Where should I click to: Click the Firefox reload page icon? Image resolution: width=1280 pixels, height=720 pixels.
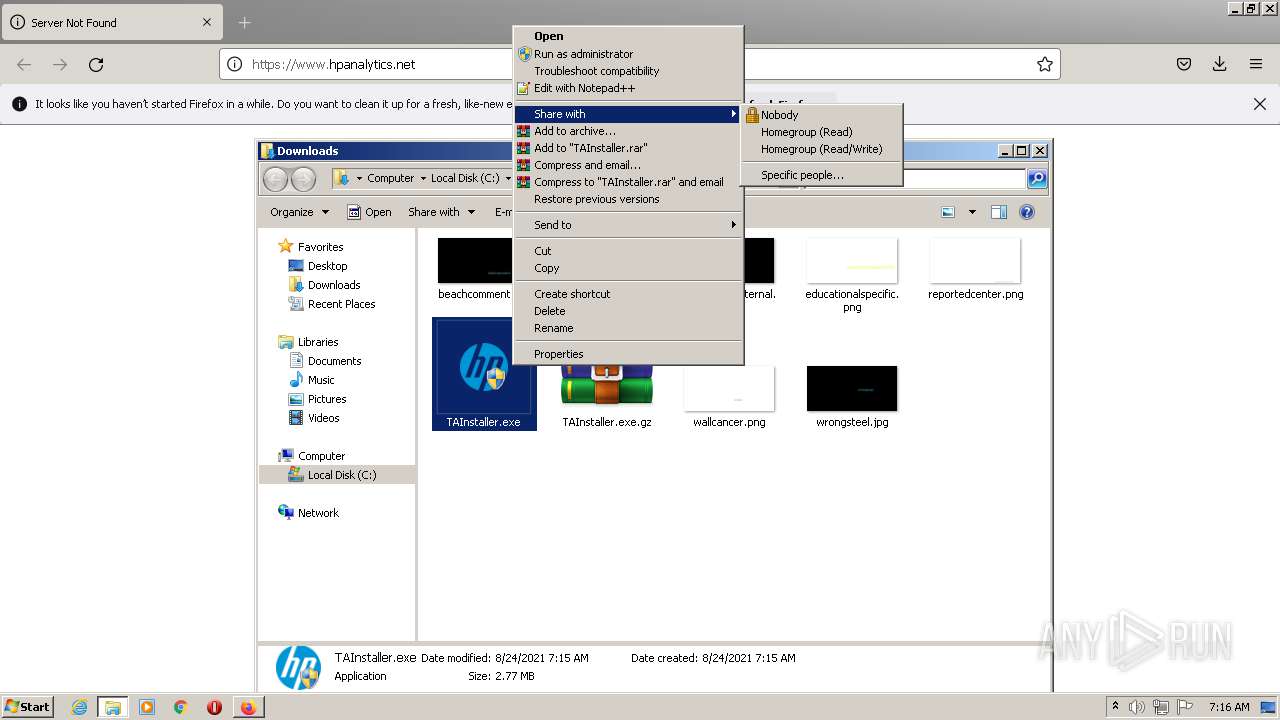coord(96,64)
